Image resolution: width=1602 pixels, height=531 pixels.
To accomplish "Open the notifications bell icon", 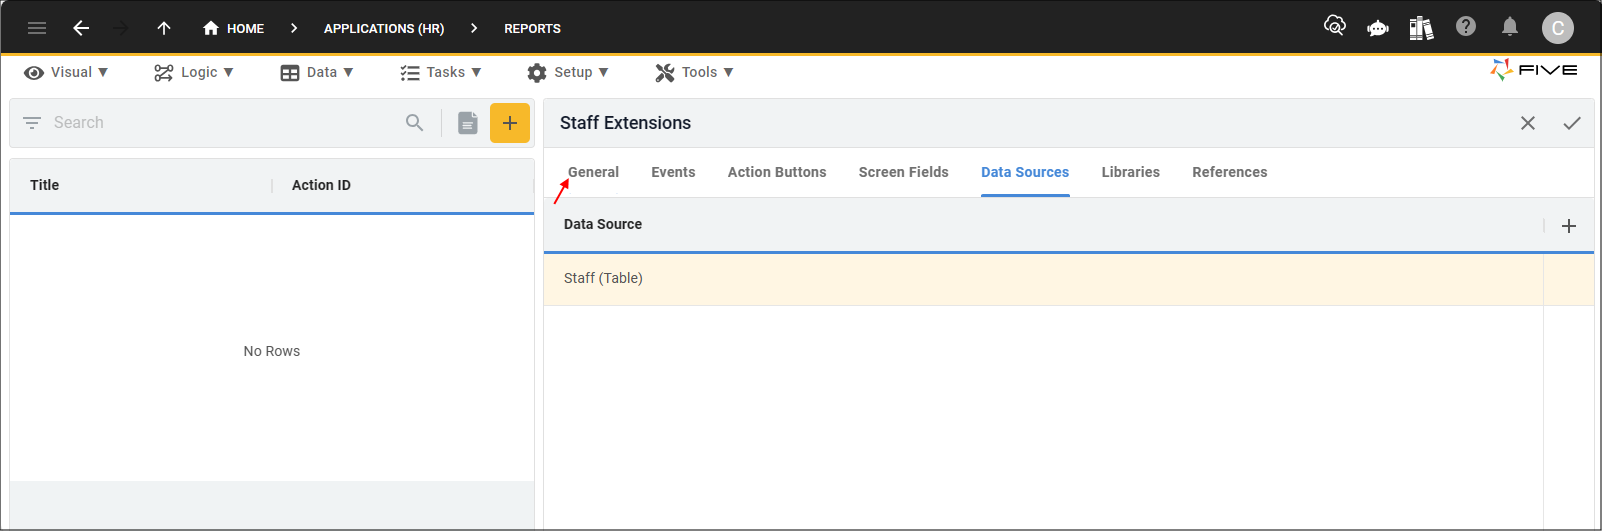I will tap(1509, 27).
